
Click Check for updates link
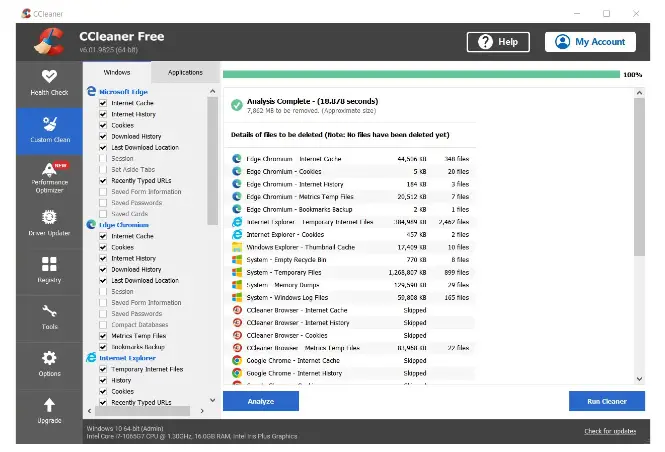coord(610,431)
